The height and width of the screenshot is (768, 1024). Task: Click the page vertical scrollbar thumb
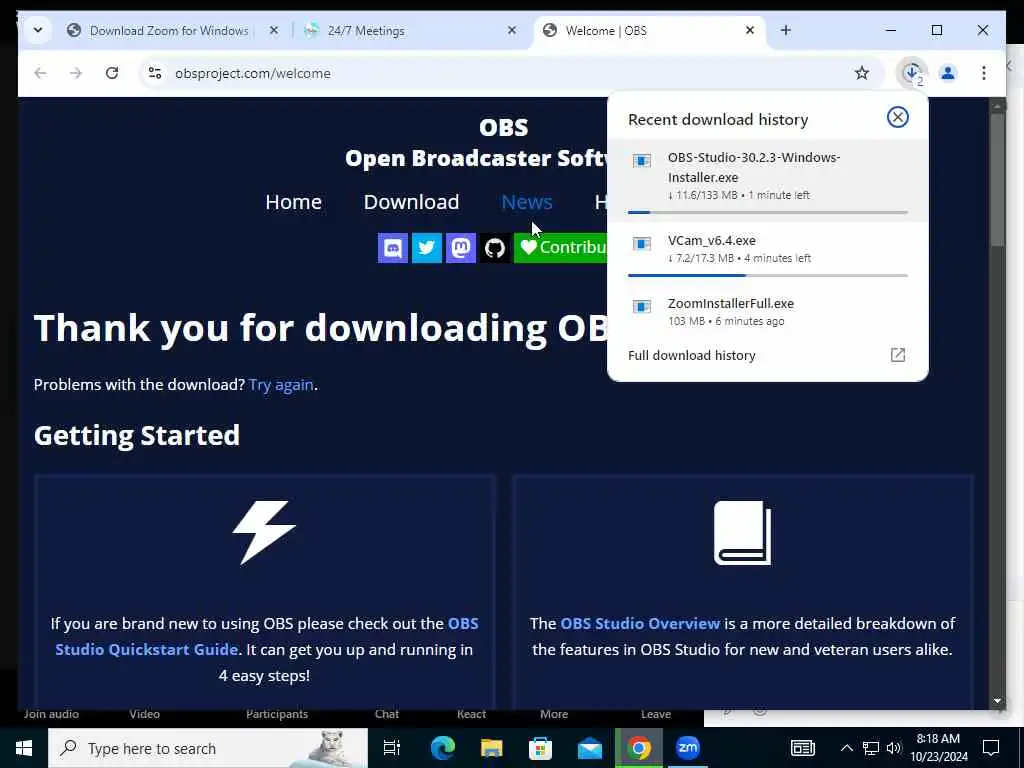click(x=997, y=180)
